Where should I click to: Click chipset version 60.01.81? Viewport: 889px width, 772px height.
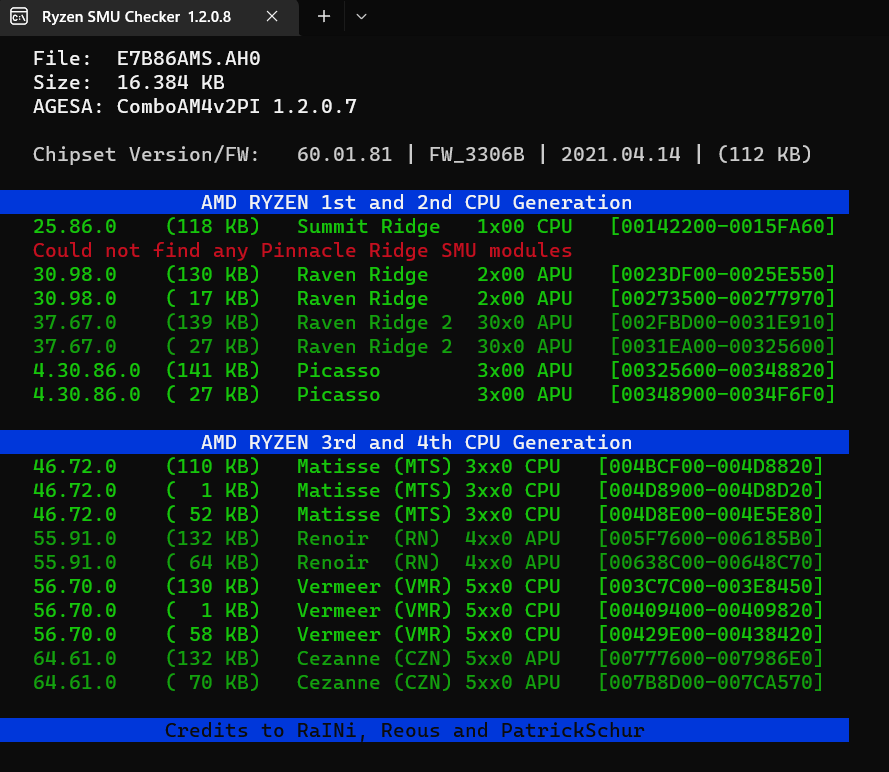click(x=344, y=154)
